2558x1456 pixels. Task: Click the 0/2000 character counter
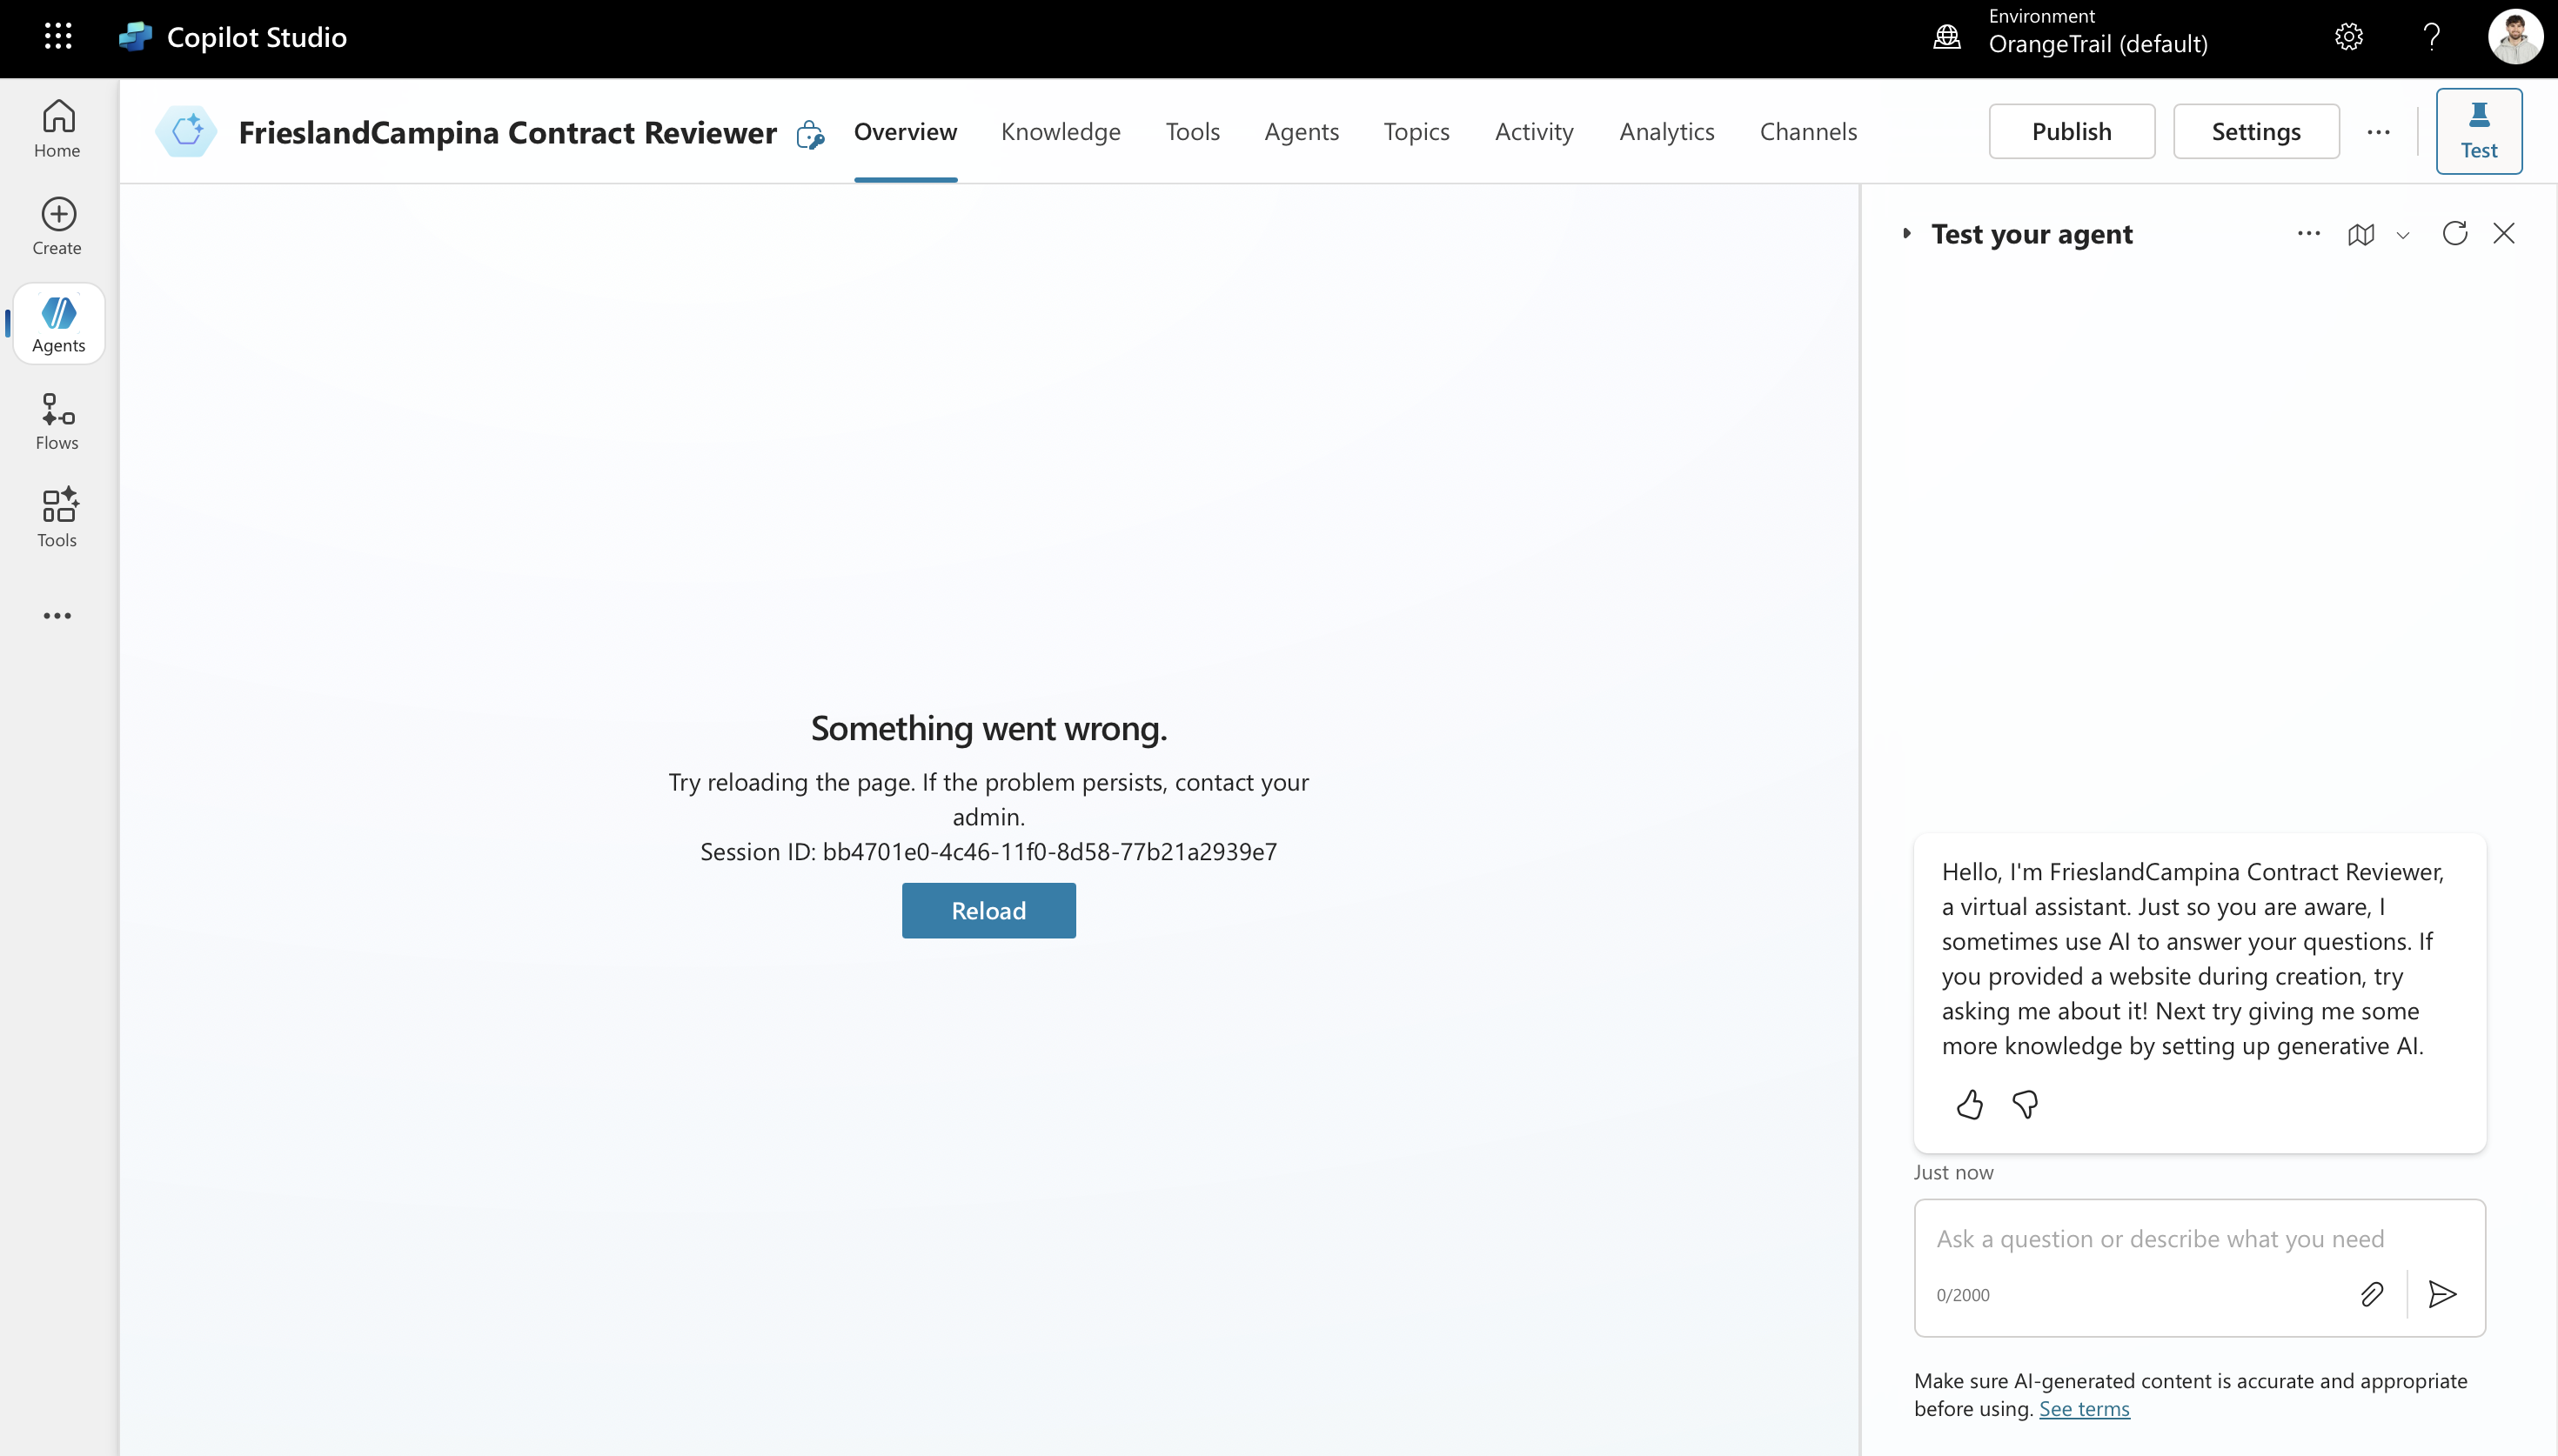click(x=1962, y=1295)
